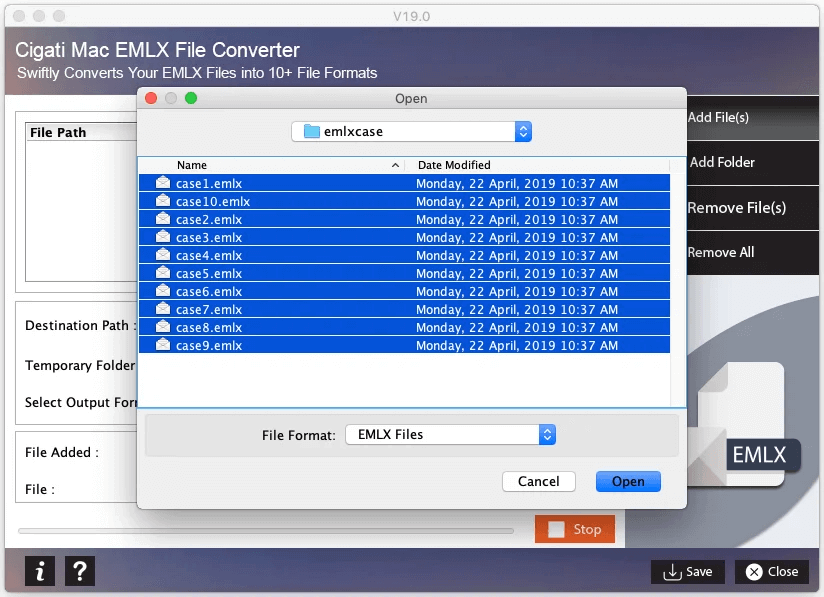824x597 pixels.
Task: Click the modified date of case5.emlx
Action: 517,273
